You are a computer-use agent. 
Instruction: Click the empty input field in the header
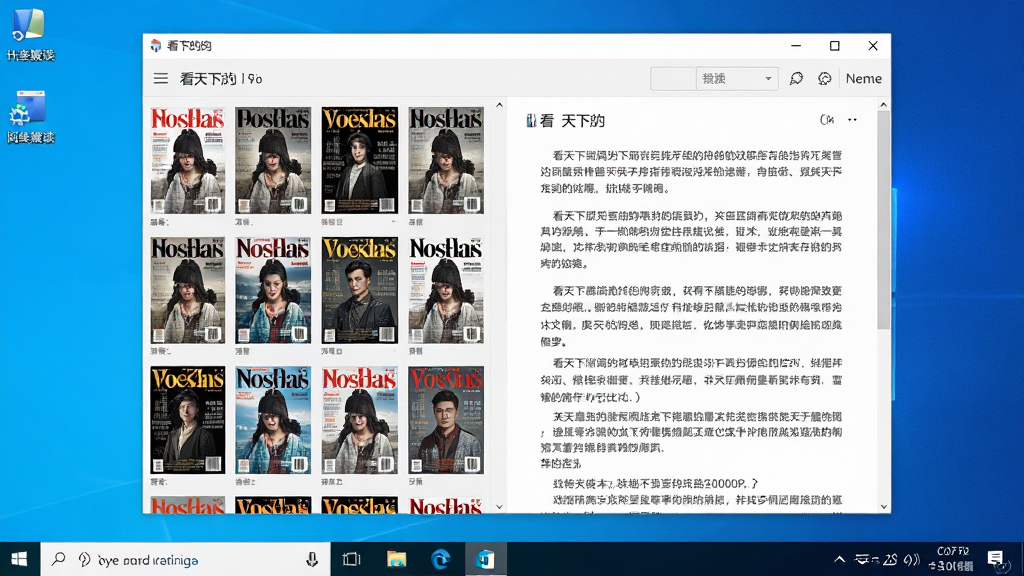[x=673, y=79]
